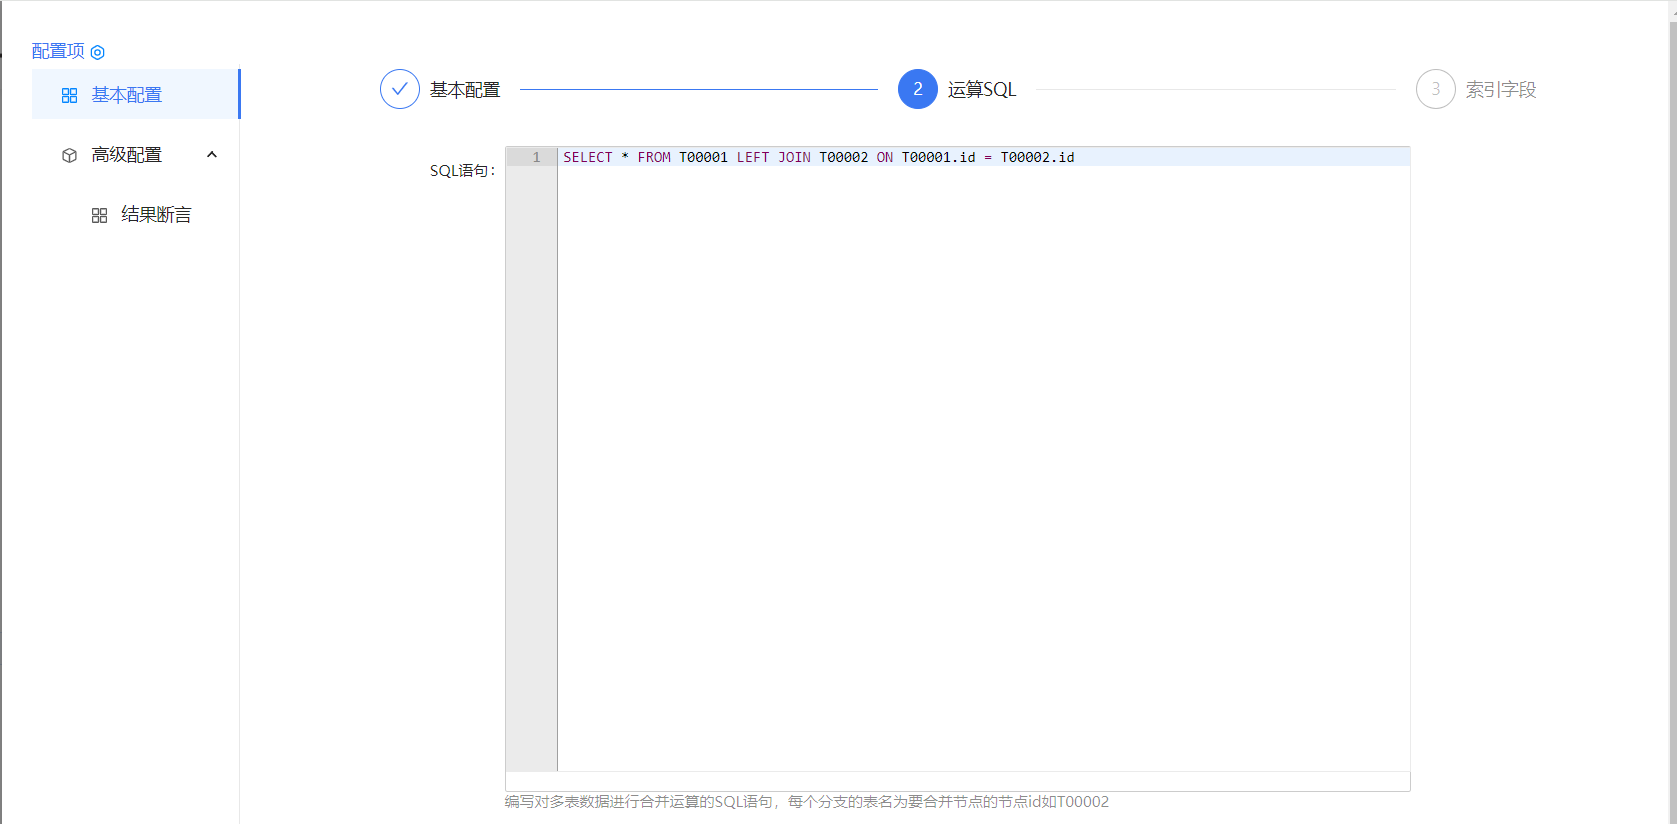1677x824 pixels.
Task: Click the 配置项 header text
Action: tap(58, 51)
